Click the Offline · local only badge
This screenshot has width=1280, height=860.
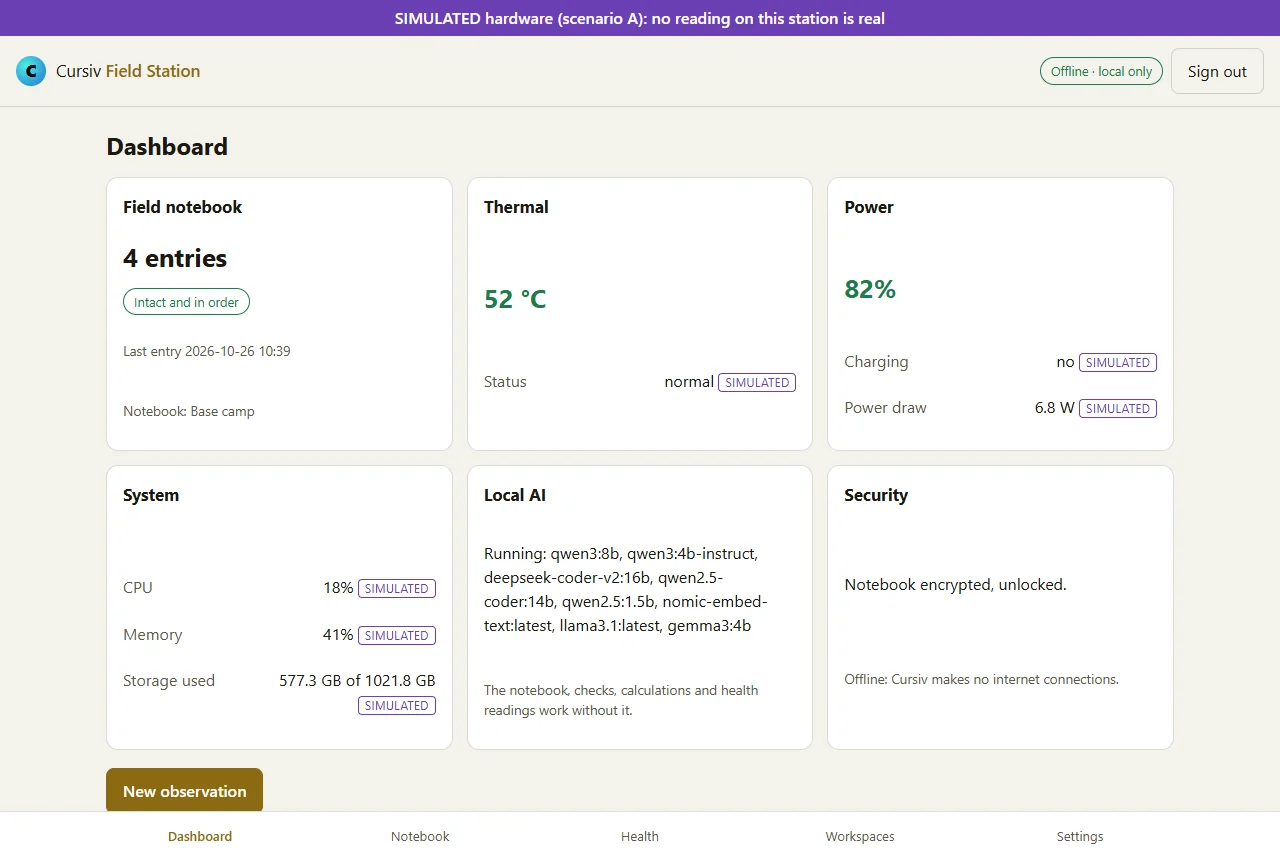(1101, 71)
